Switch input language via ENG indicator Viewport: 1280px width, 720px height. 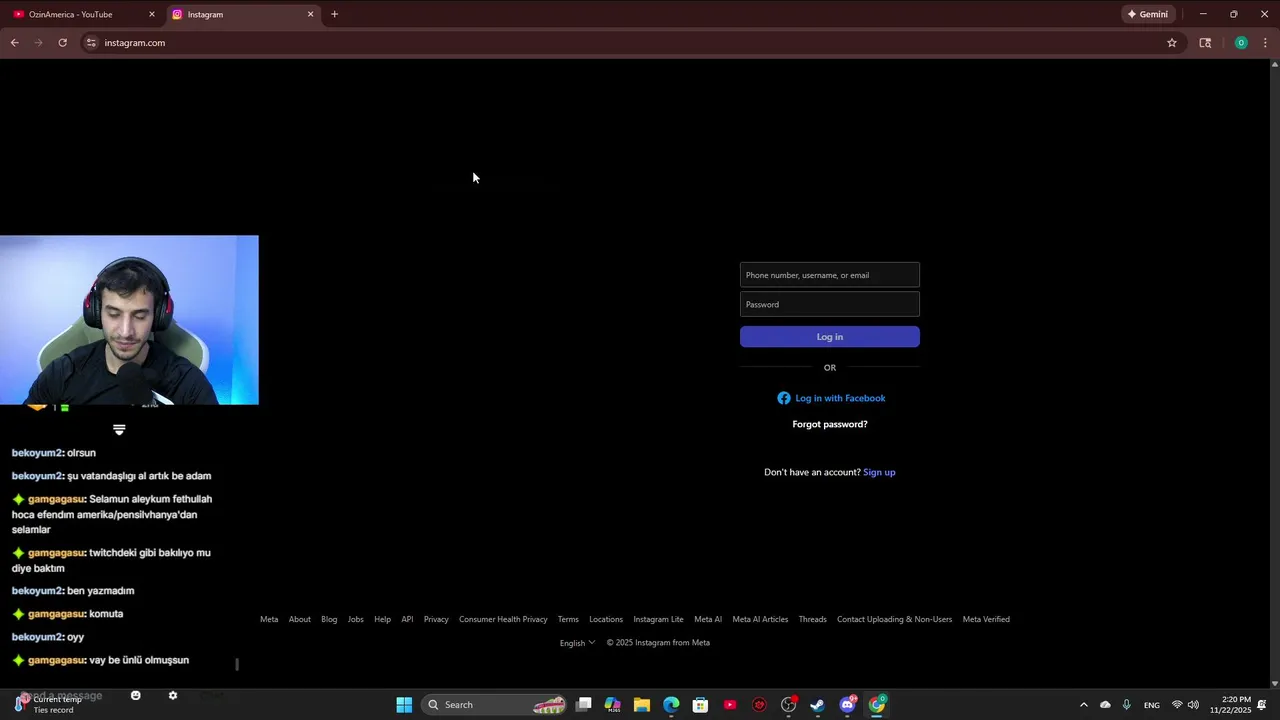[1152, 705]
